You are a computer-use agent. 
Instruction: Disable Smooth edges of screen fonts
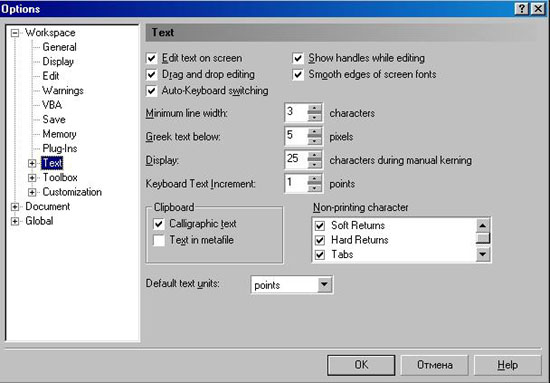(x=298, y=74)
